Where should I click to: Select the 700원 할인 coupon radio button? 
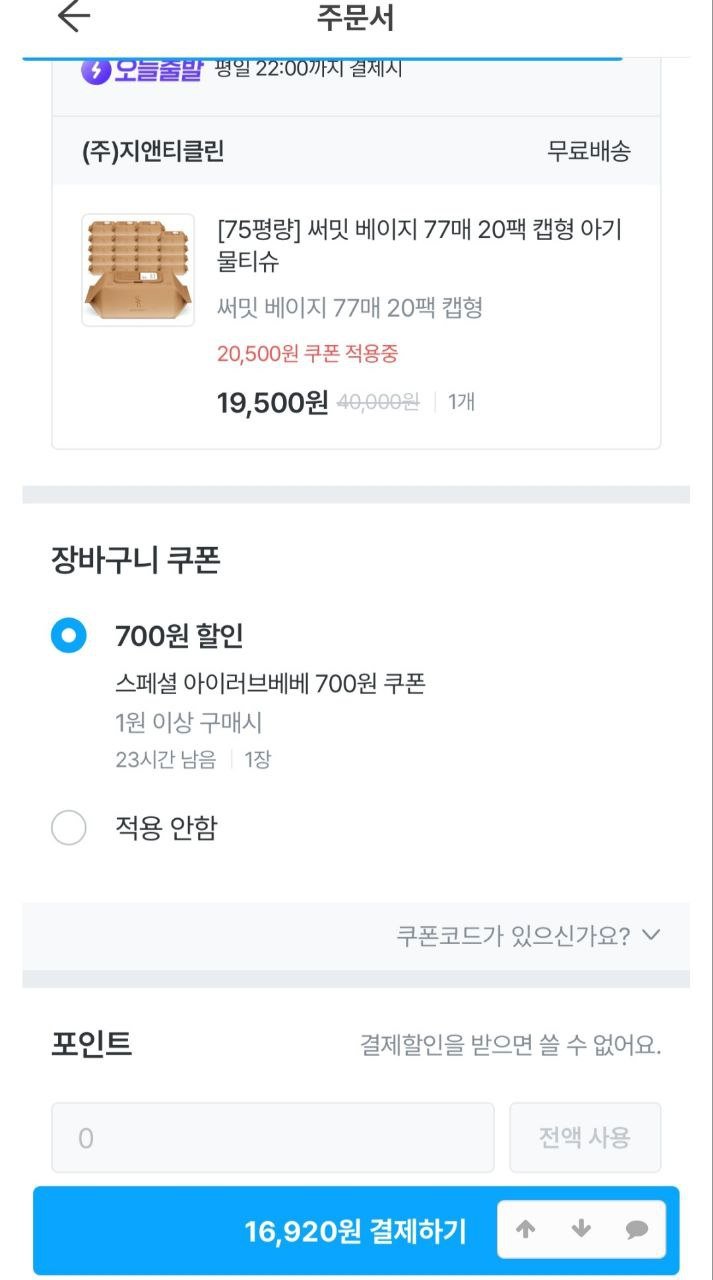tap(69, 636)
